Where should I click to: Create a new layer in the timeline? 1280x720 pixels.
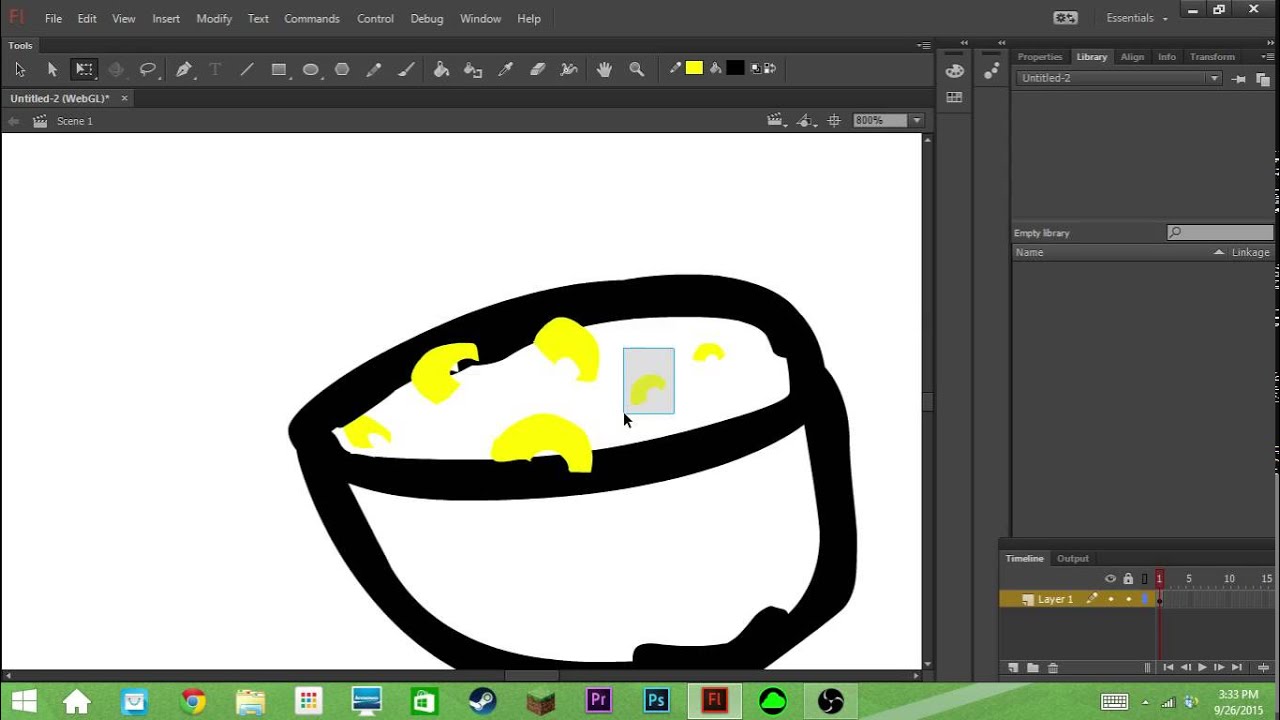tap(1013, 667)
